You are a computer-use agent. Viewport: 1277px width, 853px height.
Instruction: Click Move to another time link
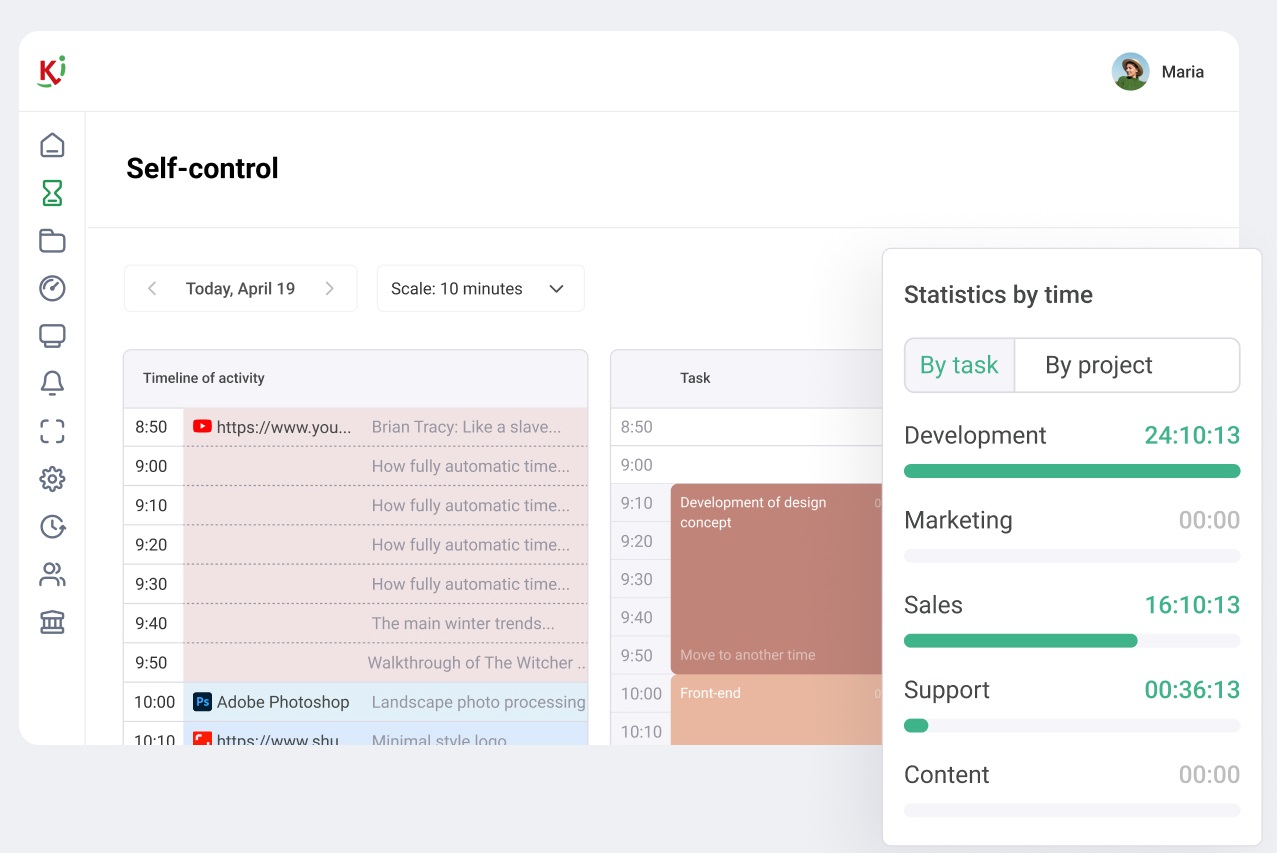click(747, 655)
